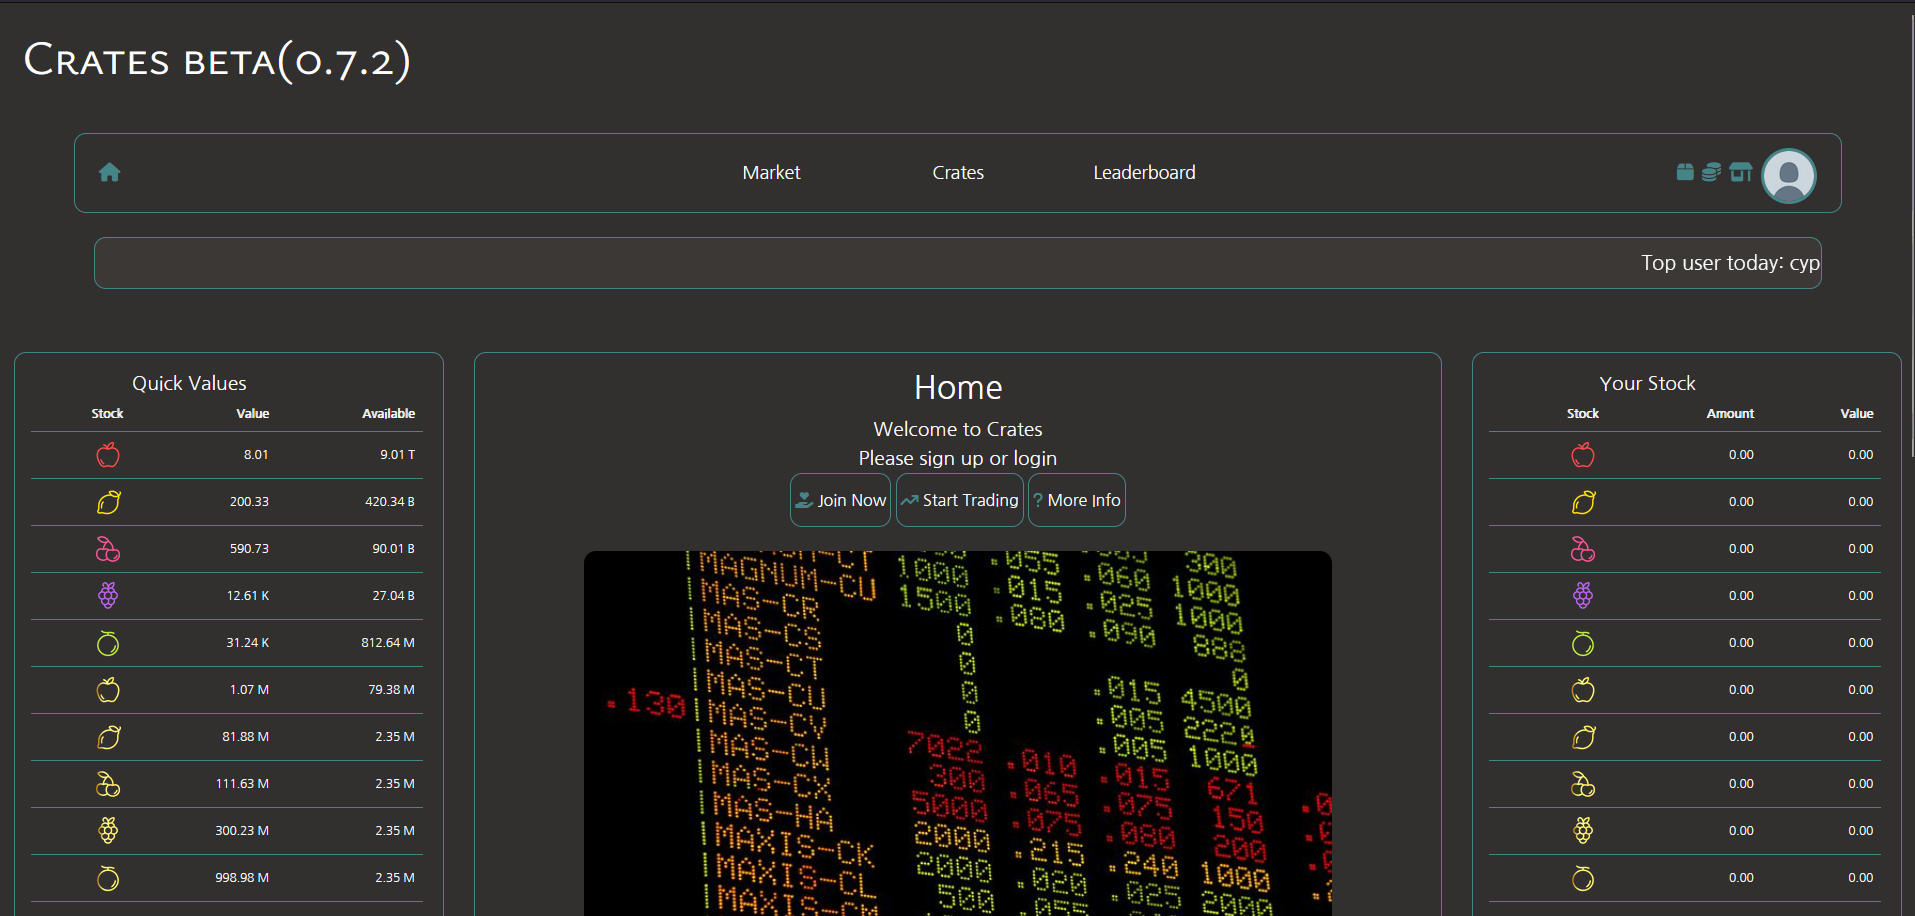
Task: Switch to the Crates tab
Action: (x=958, y=173)
